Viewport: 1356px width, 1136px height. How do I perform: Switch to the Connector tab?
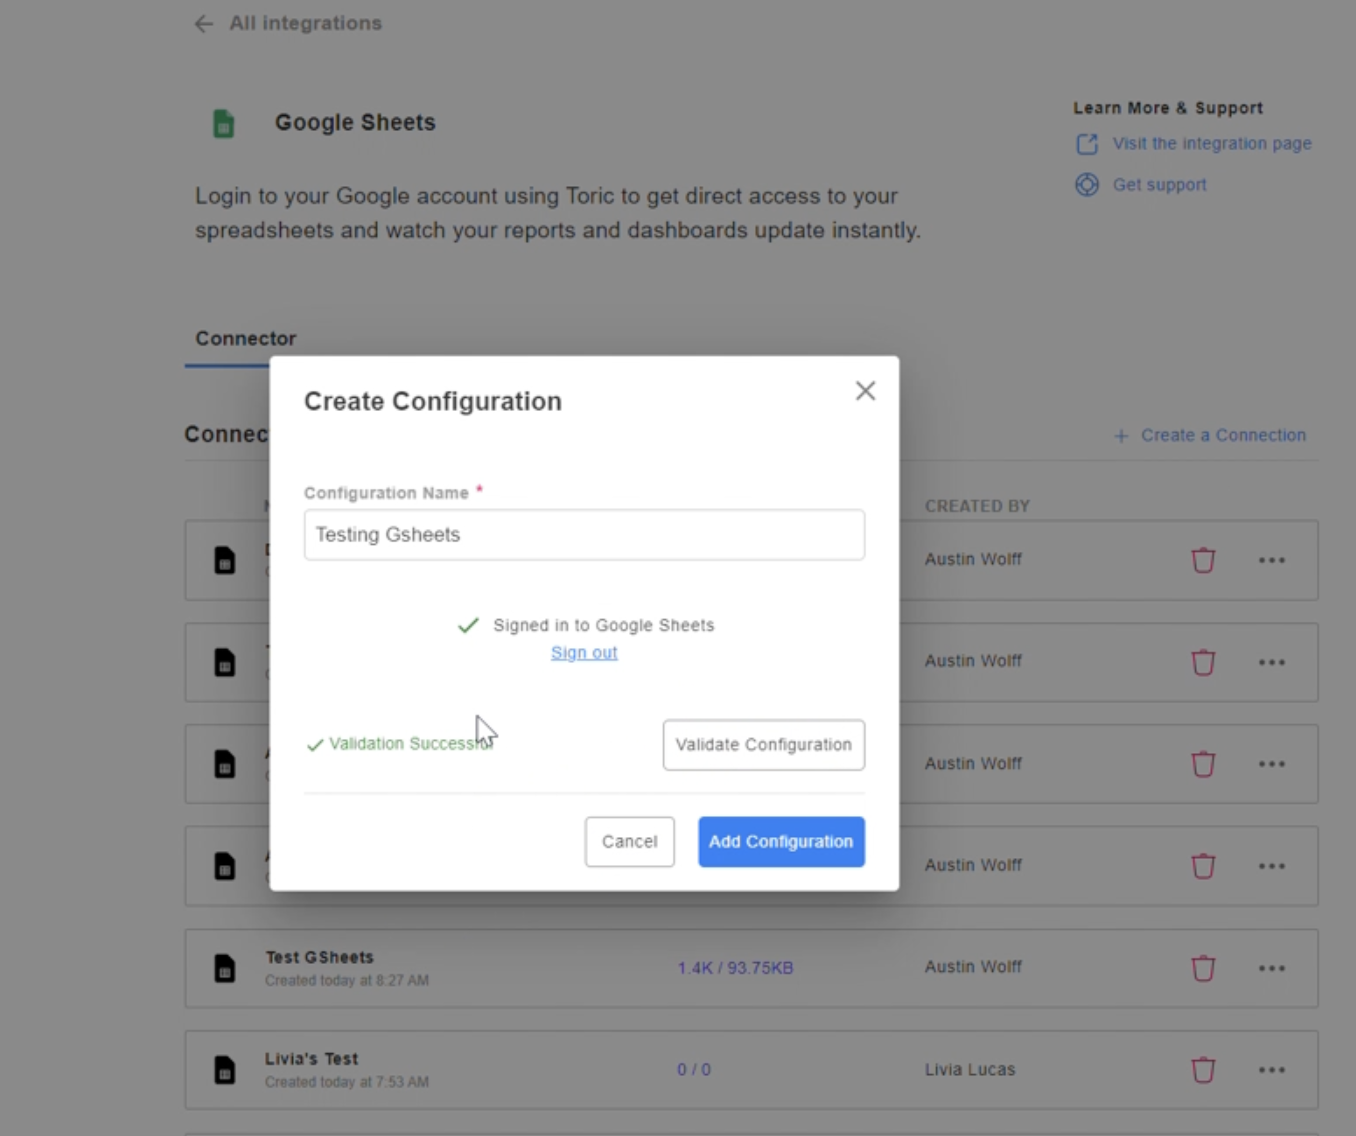(x=246, y=339)
